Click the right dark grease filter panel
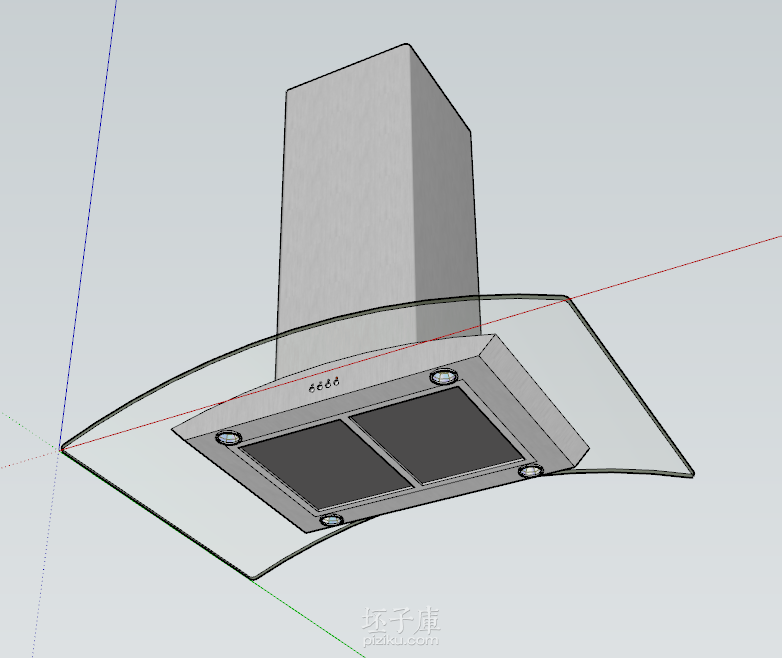Image resolution: width=782 pixels, height=658 pixels. [439, 433]
